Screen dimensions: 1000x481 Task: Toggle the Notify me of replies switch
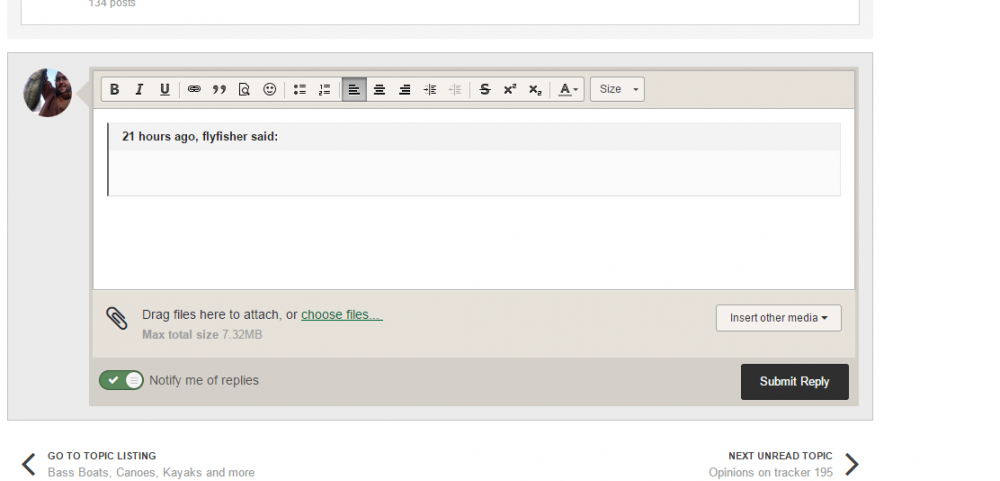(121, 380)
